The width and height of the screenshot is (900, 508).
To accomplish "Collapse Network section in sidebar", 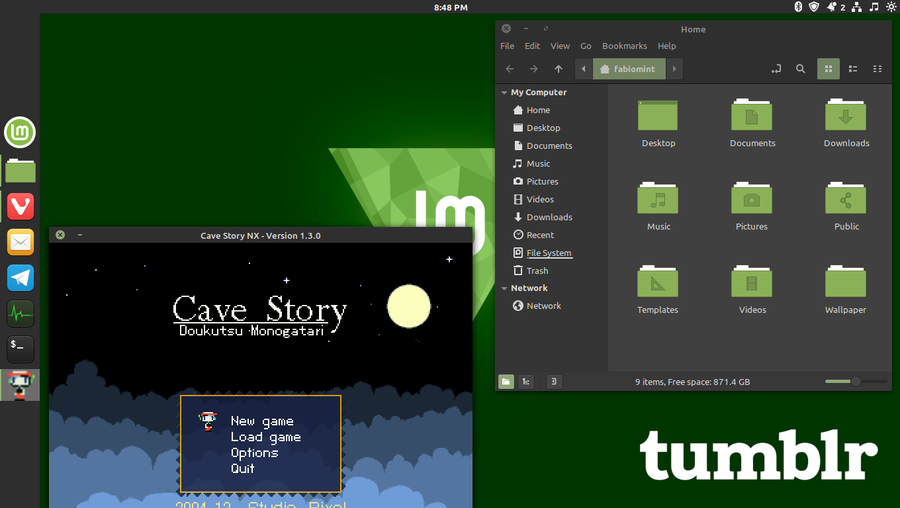I will pyautogui.click(x=504, y=288).
